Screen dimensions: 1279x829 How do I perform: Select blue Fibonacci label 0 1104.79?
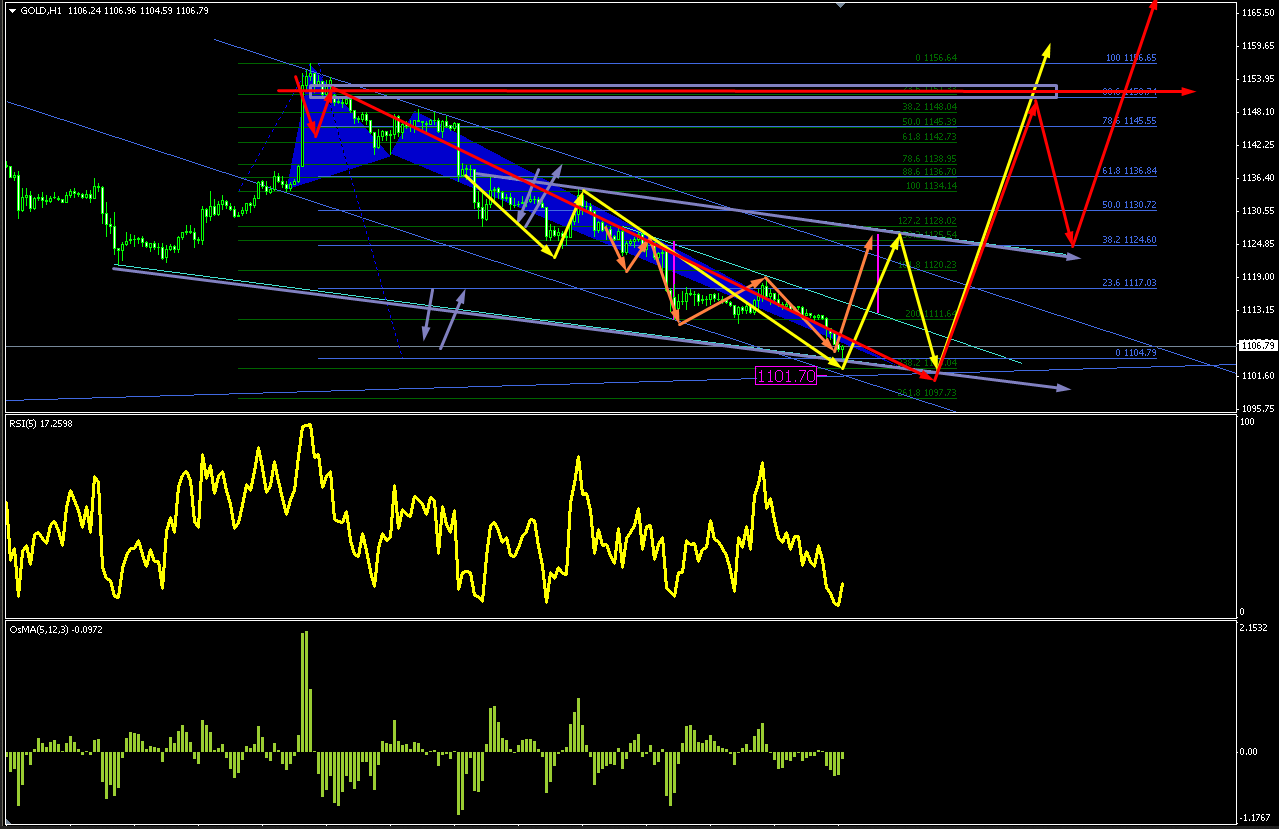tap(1135, 353)
